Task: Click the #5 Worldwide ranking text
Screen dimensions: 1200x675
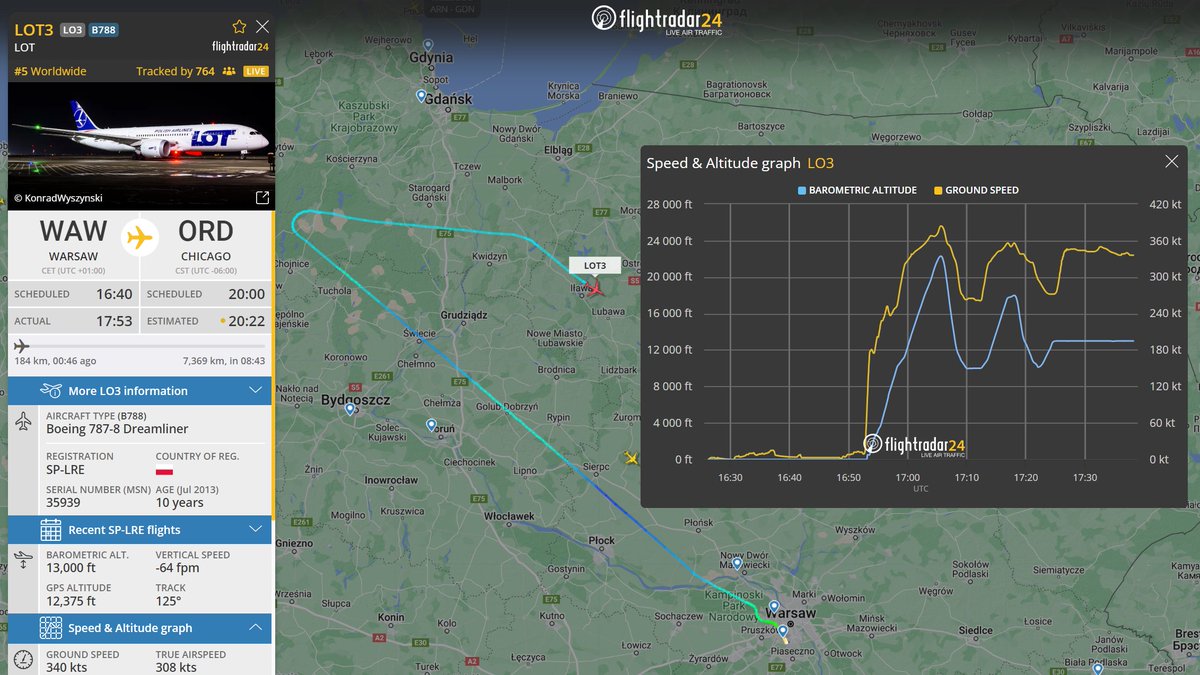Action: [x=50, y=71]
